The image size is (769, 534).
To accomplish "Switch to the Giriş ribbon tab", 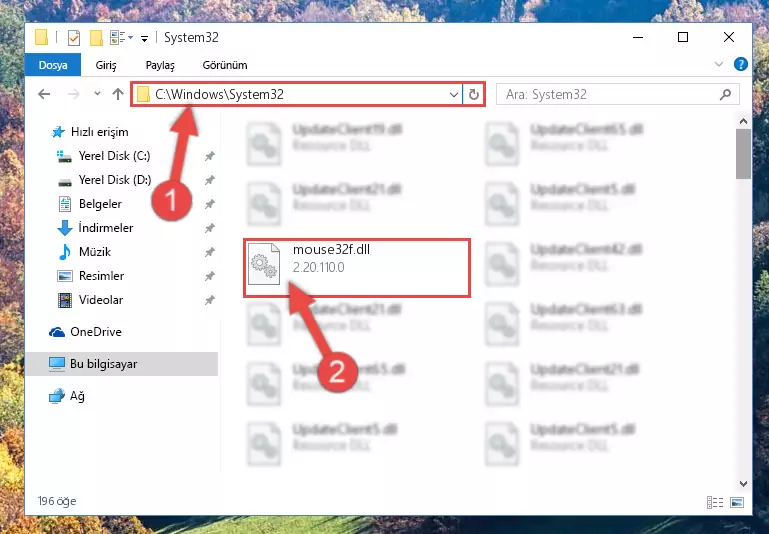I will [106, 65].
